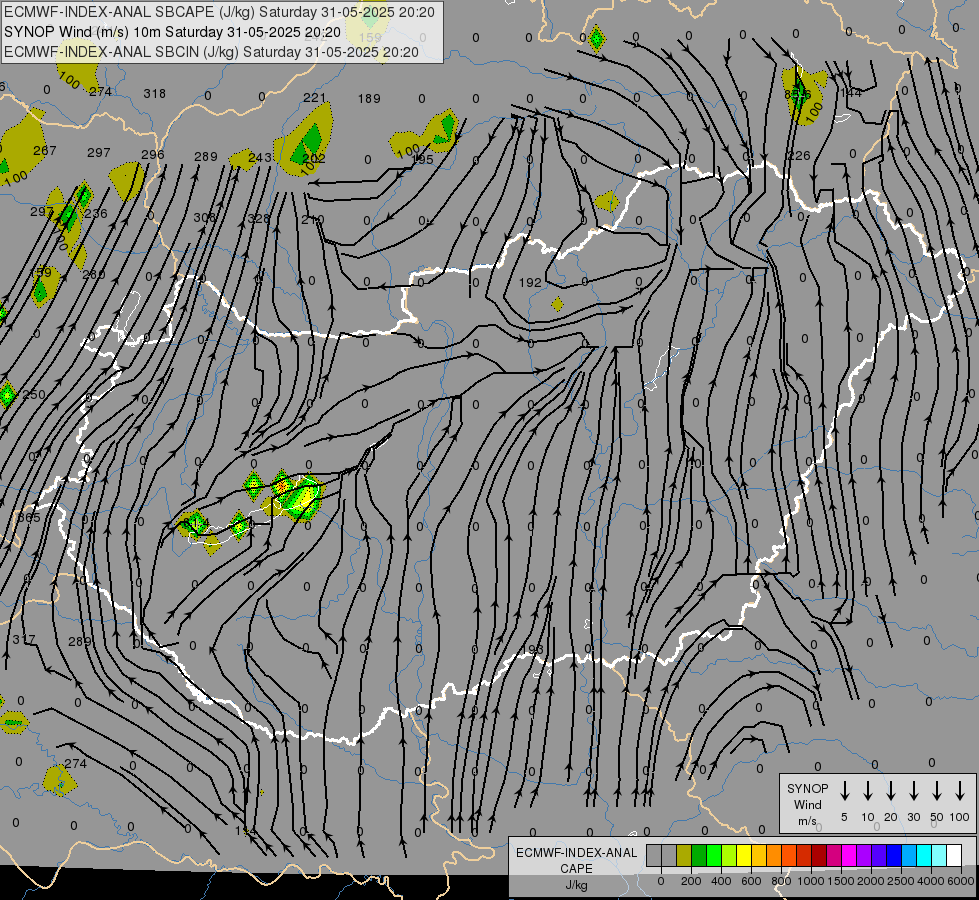Viewport: 979px width, 900px height.
Task: Click the 4000 tick label in CAPE legend
Action: 931,881
